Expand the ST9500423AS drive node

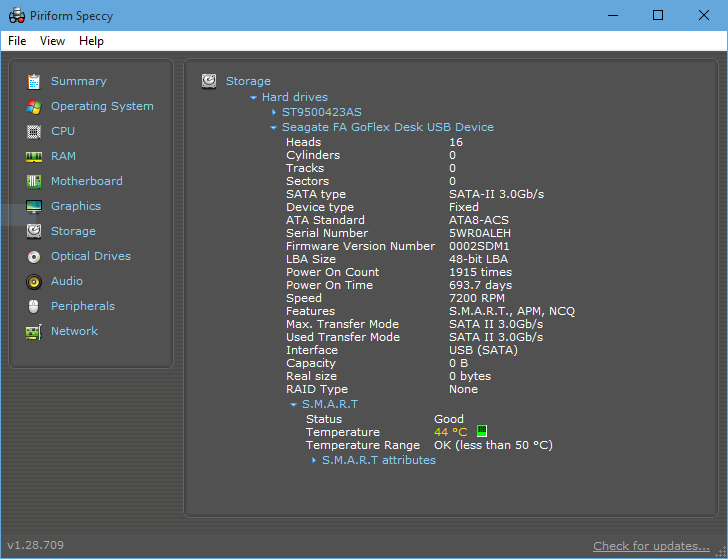pos(274,112)
